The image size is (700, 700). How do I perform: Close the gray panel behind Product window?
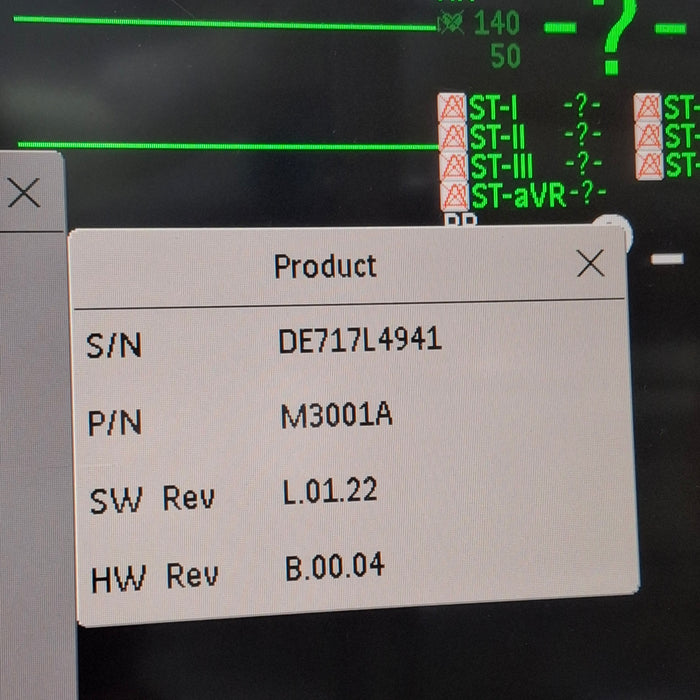[24, 192]
